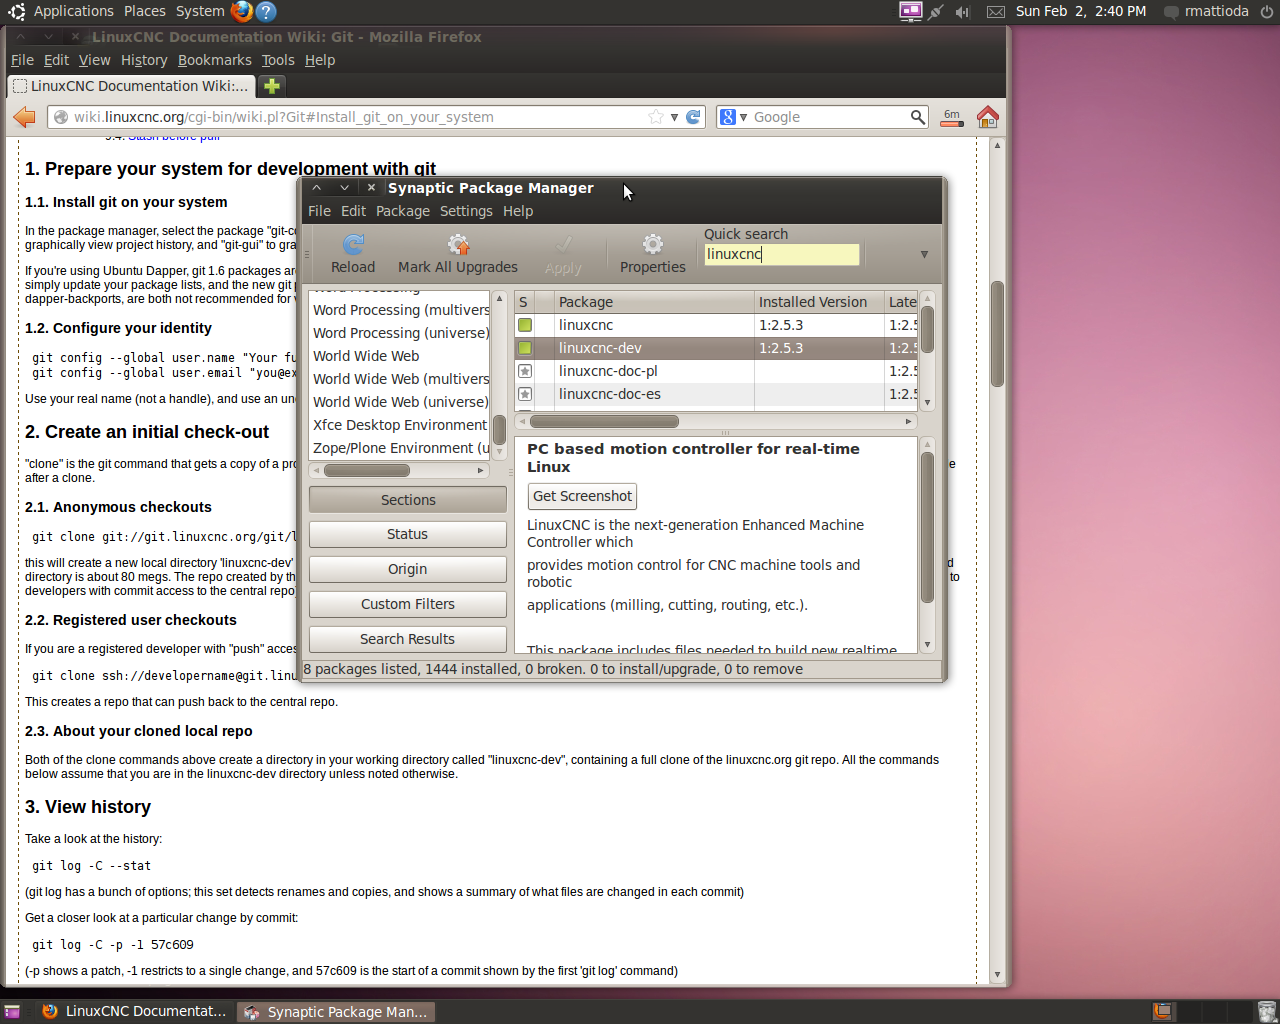The height and width of the screenshot is (1024, 1280).
Task: Click the network status icon
Action: pos(936,12)
